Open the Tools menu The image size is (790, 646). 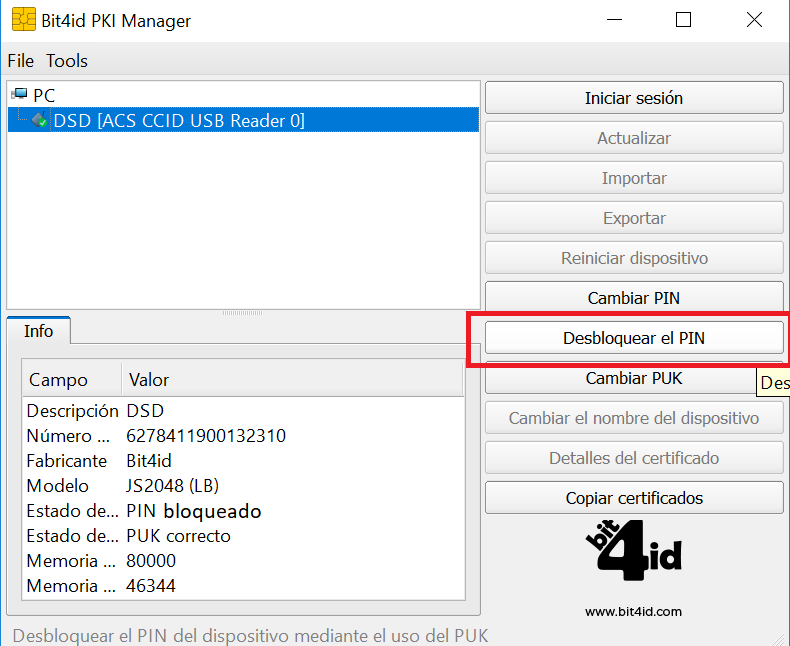pyautogui.click(x=67, y=61)
